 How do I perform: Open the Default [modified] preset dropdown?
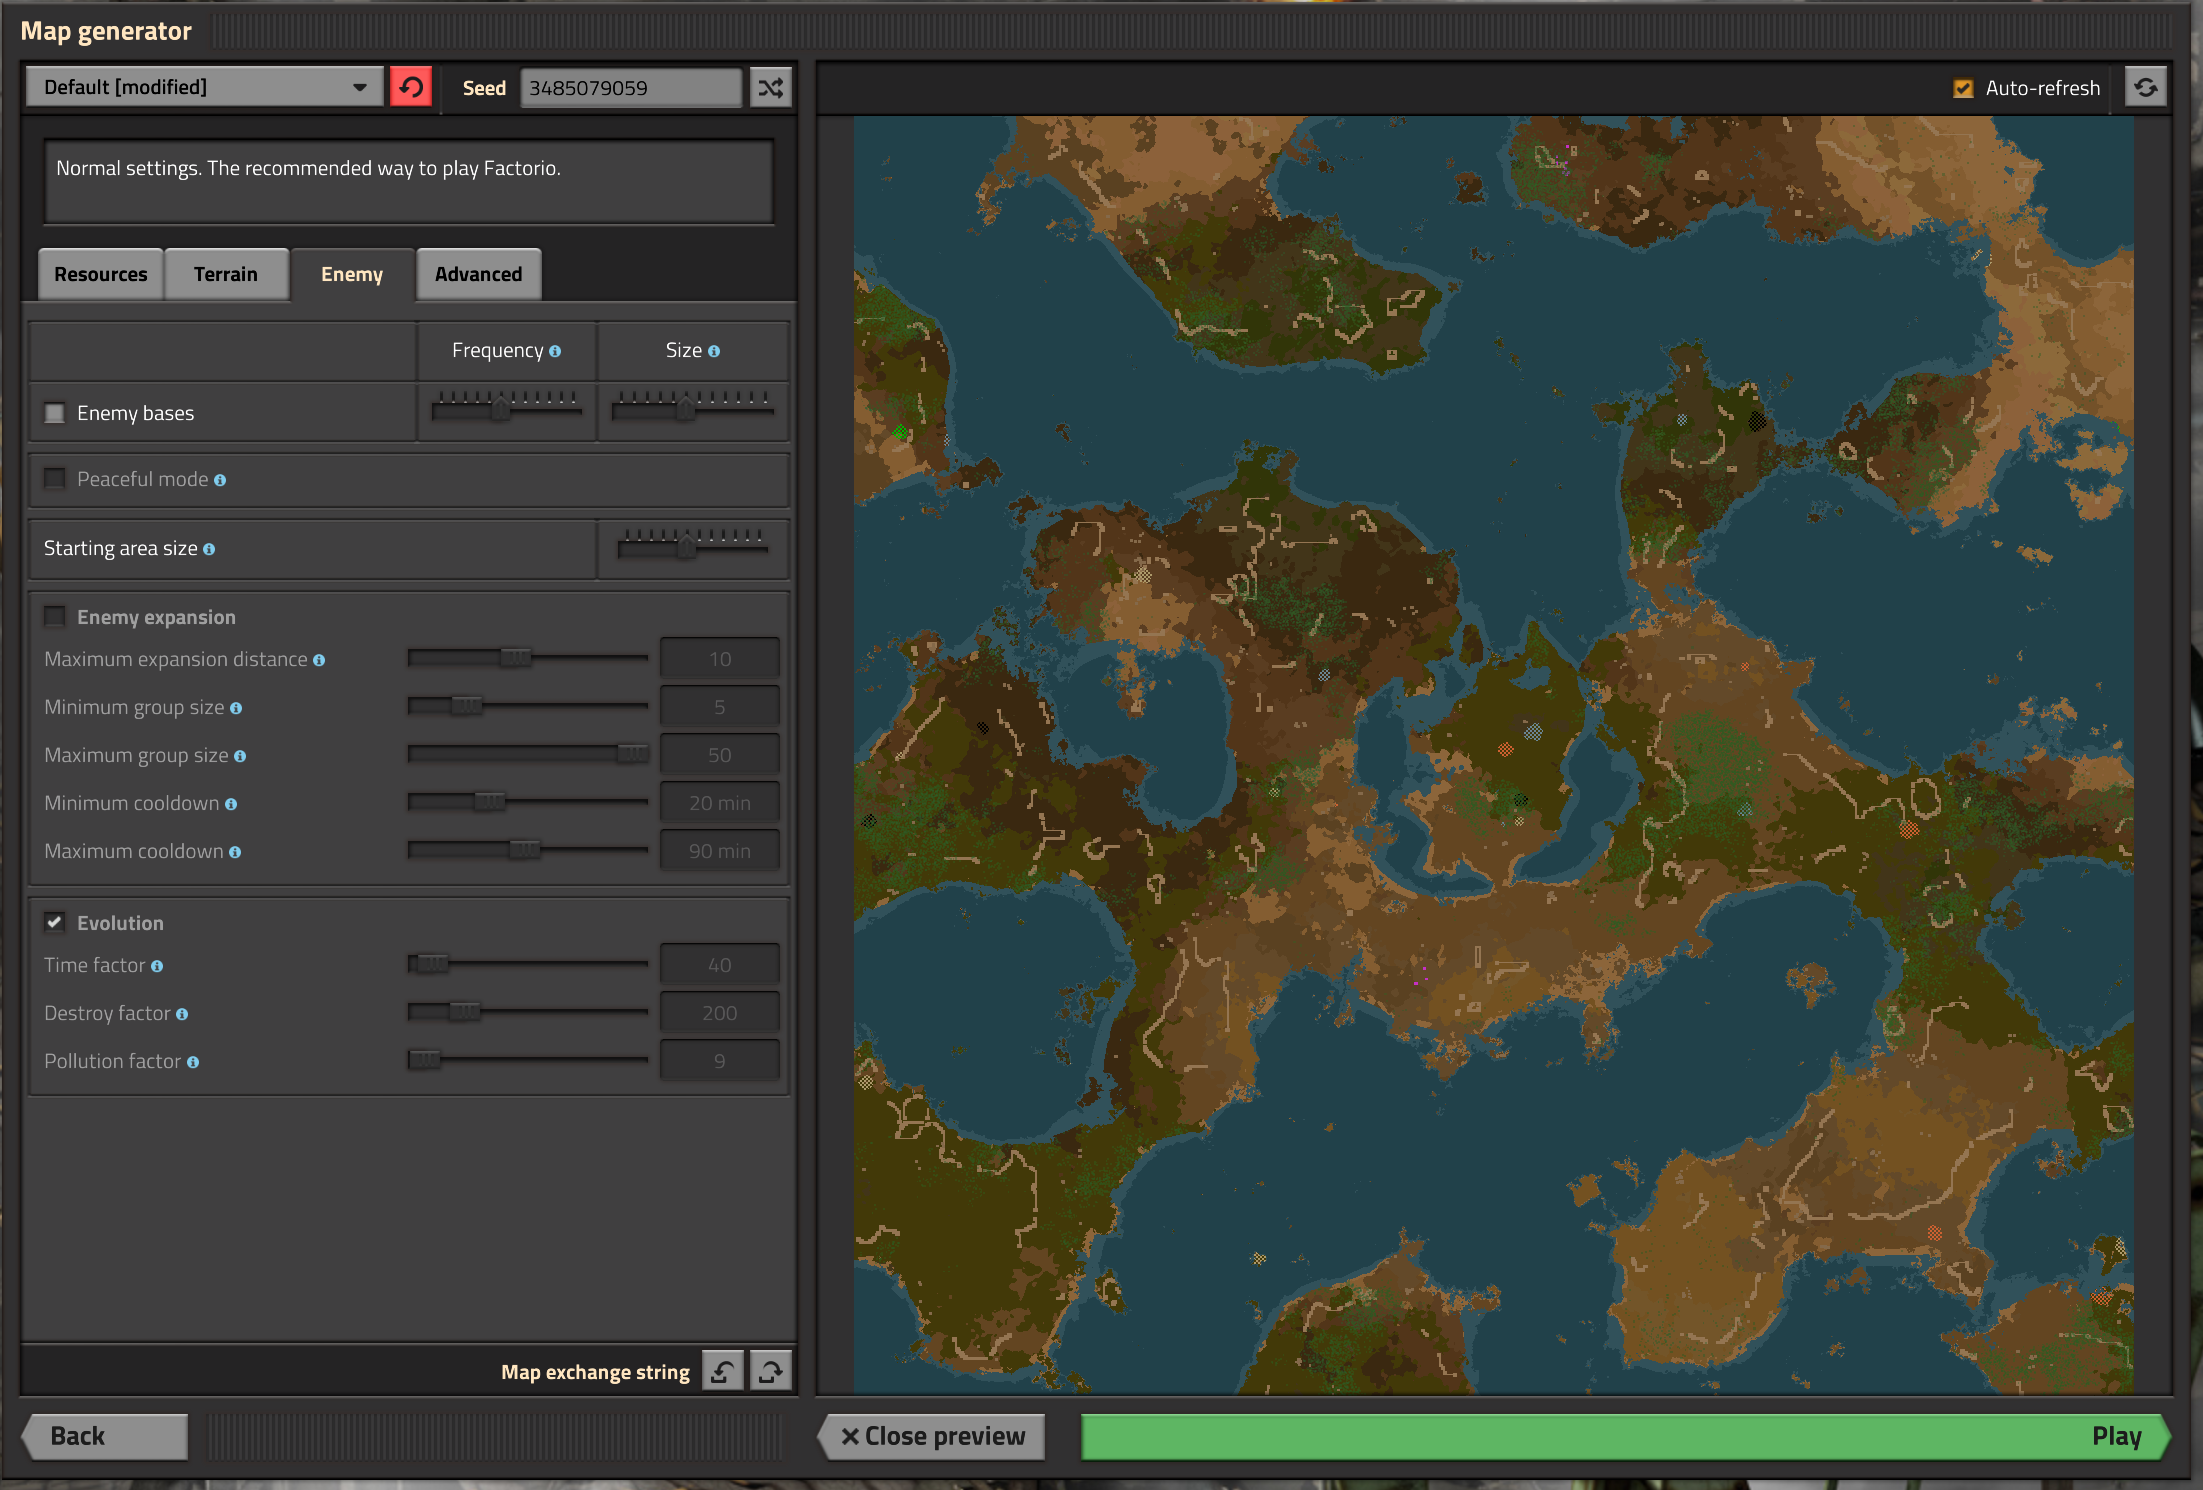[204, 87]
